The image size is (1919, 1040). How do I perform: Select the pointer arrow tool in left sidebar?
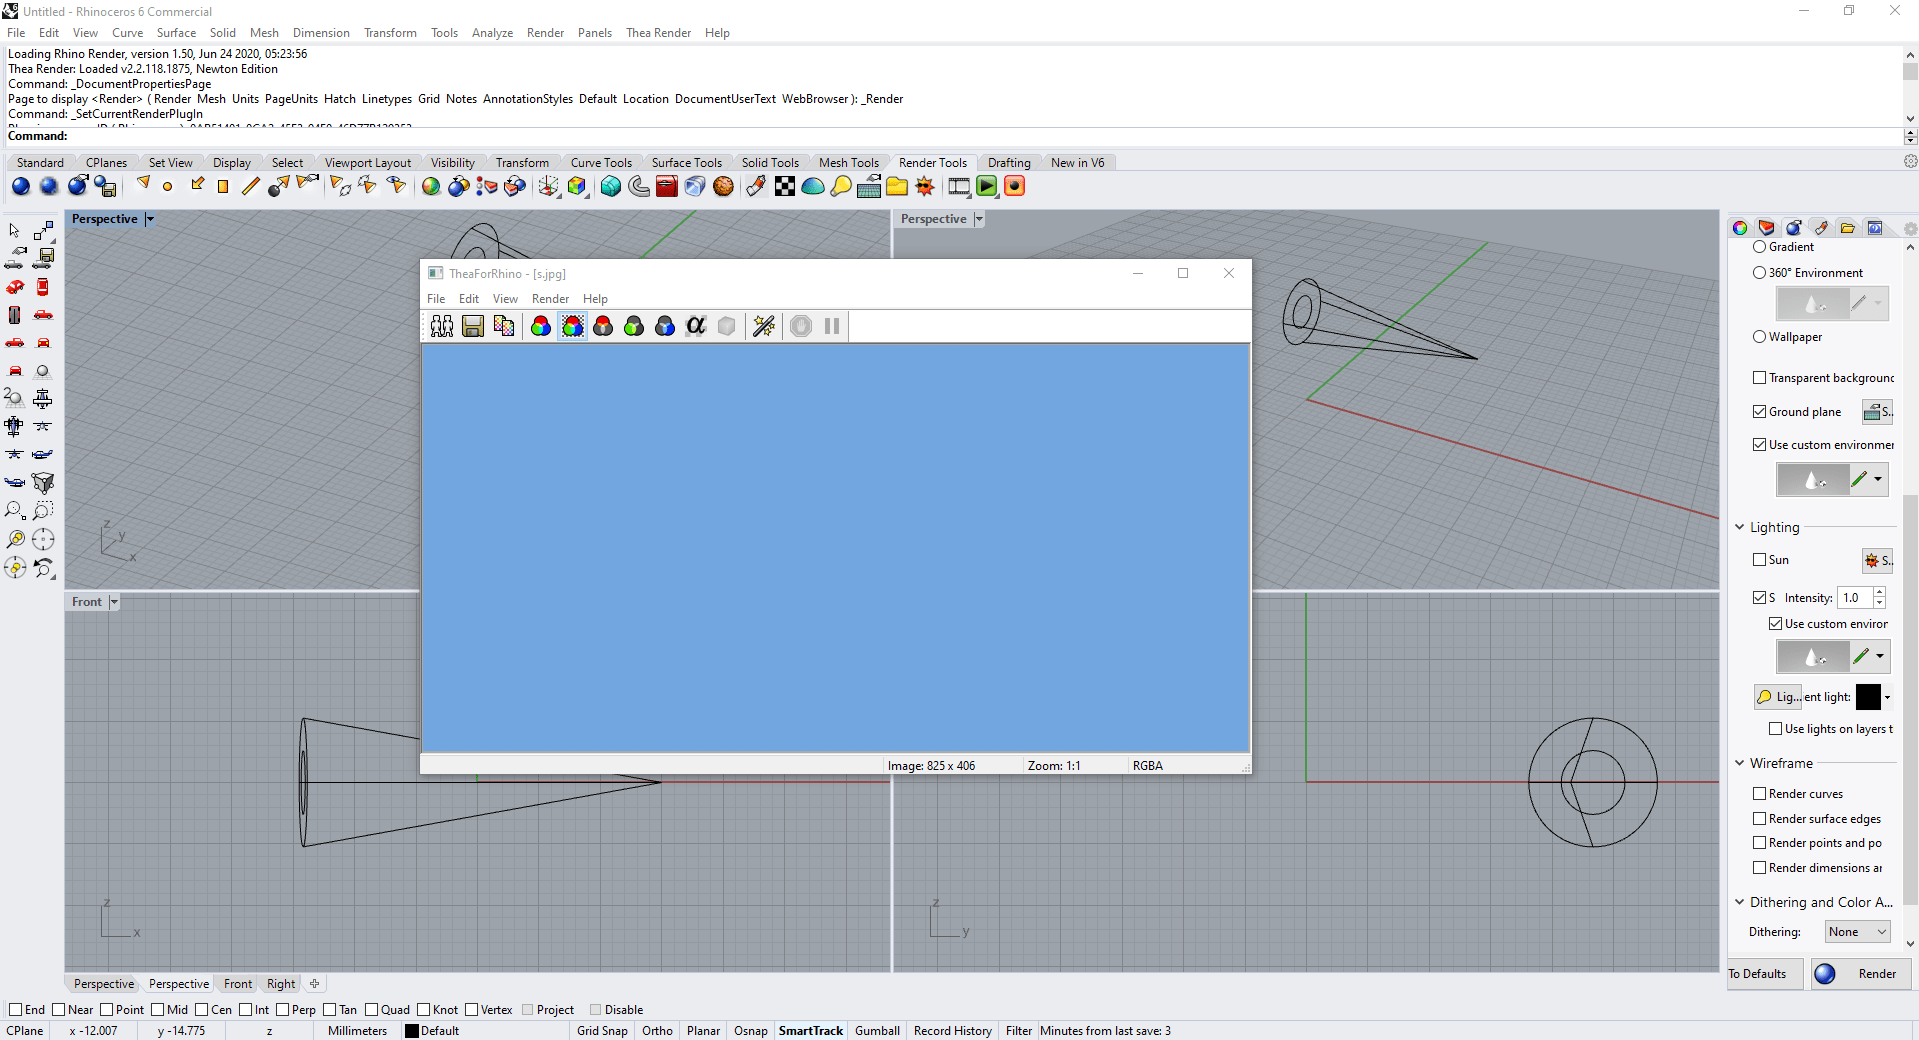(15, 231)
